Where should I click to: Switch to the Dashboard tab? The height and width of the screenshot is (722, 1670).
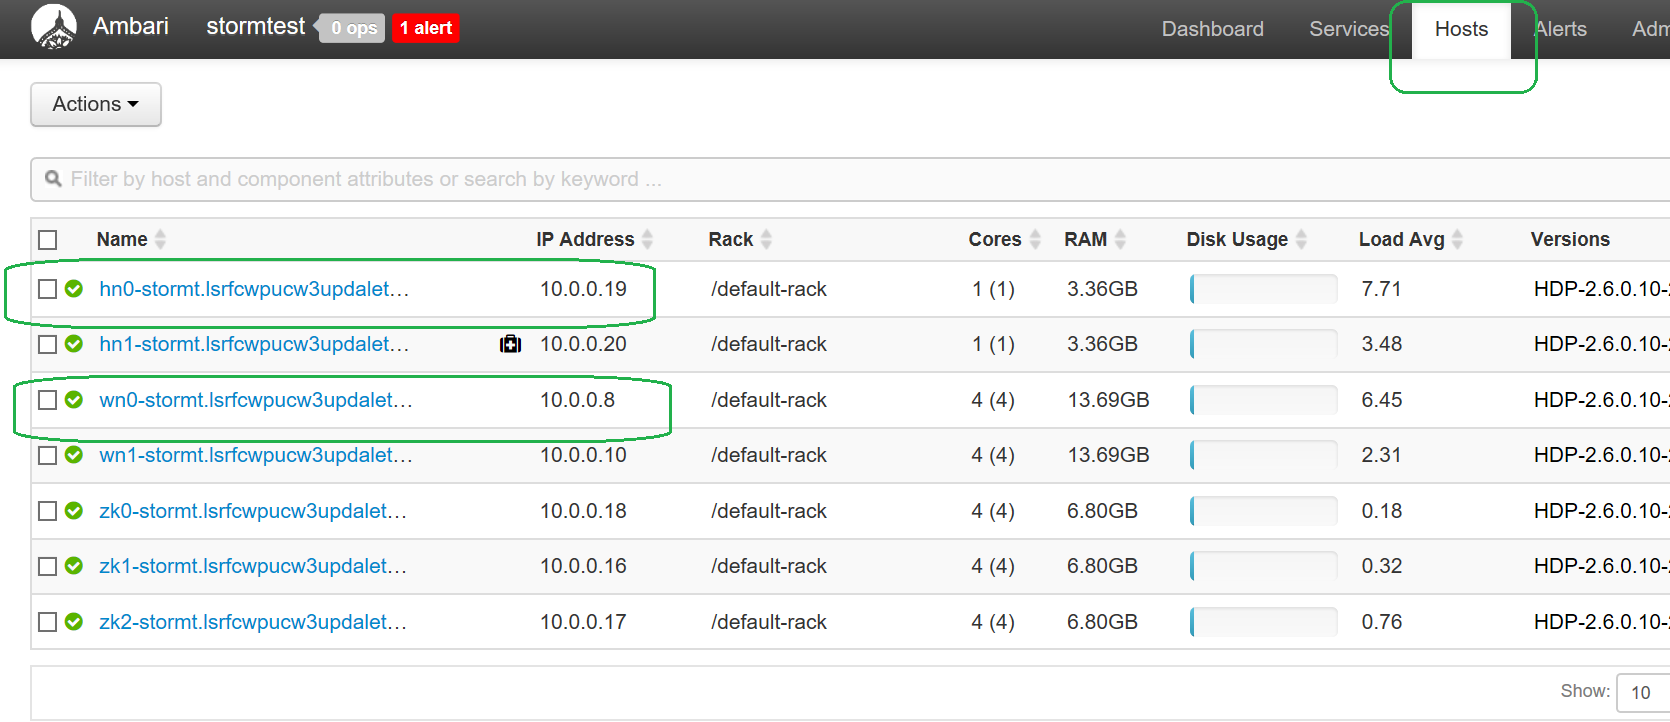[1212, 29]
